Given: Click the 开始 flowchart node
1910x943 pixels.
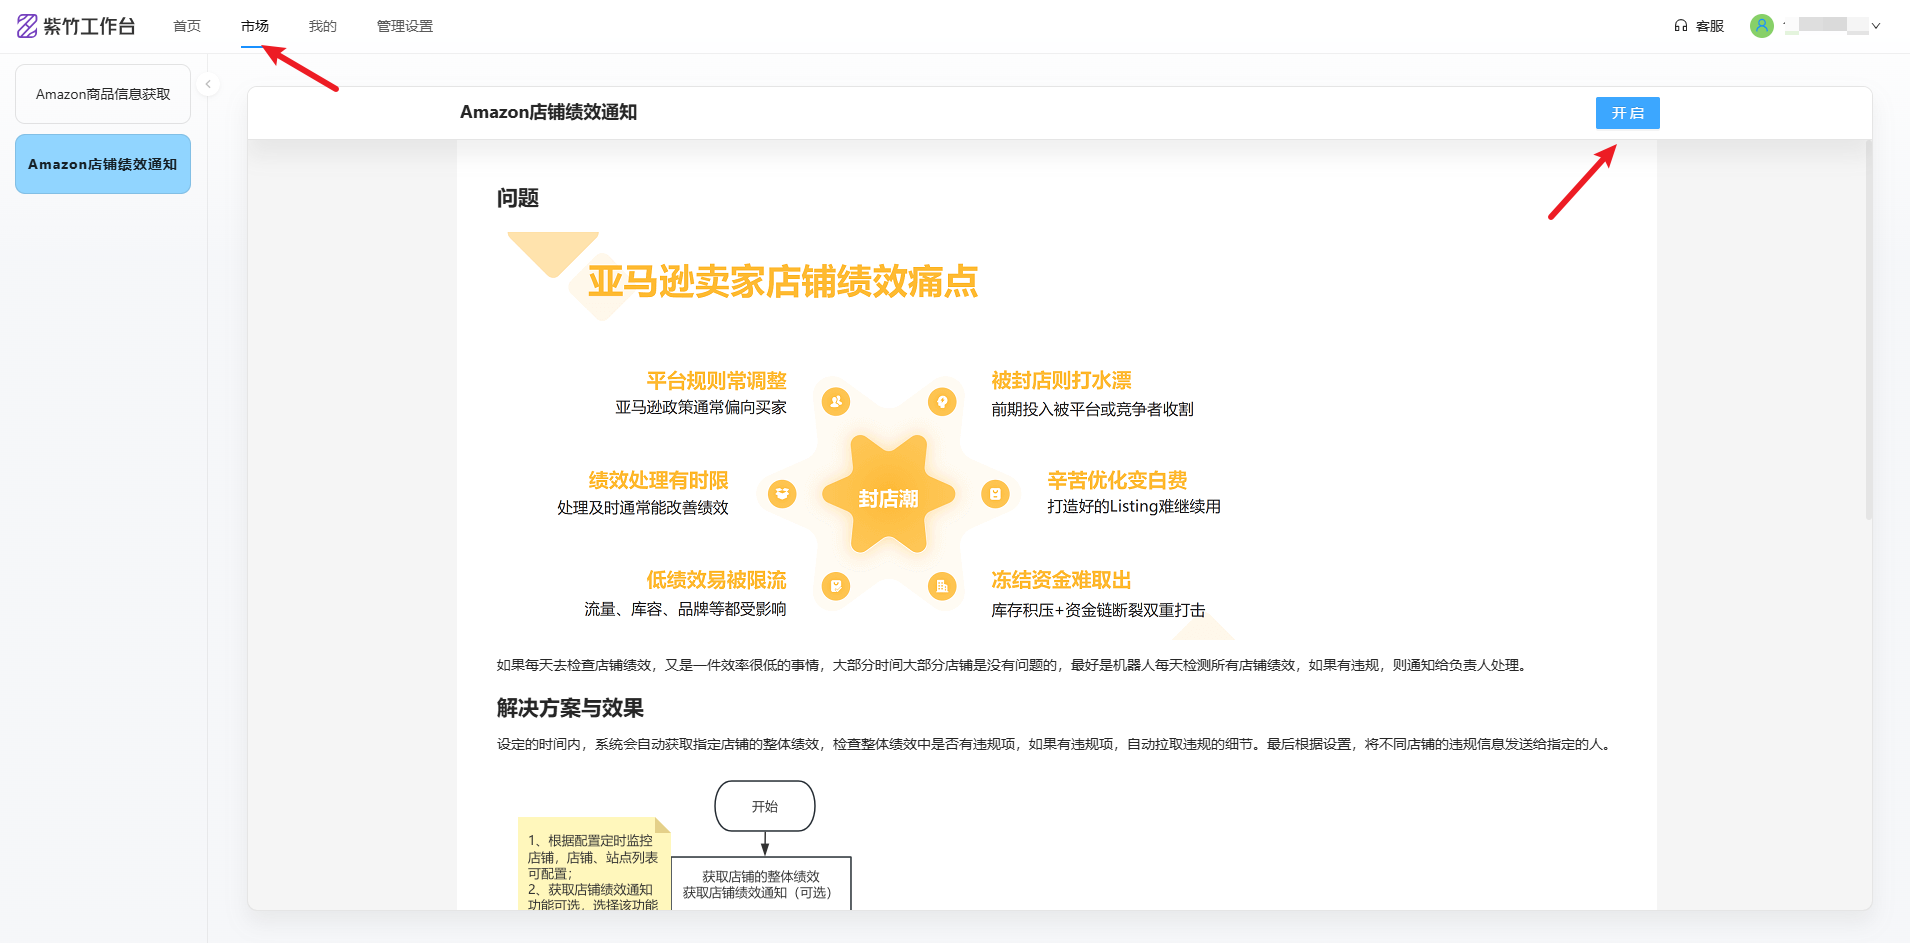Looking at the screenshot, I should click(765, 806).
